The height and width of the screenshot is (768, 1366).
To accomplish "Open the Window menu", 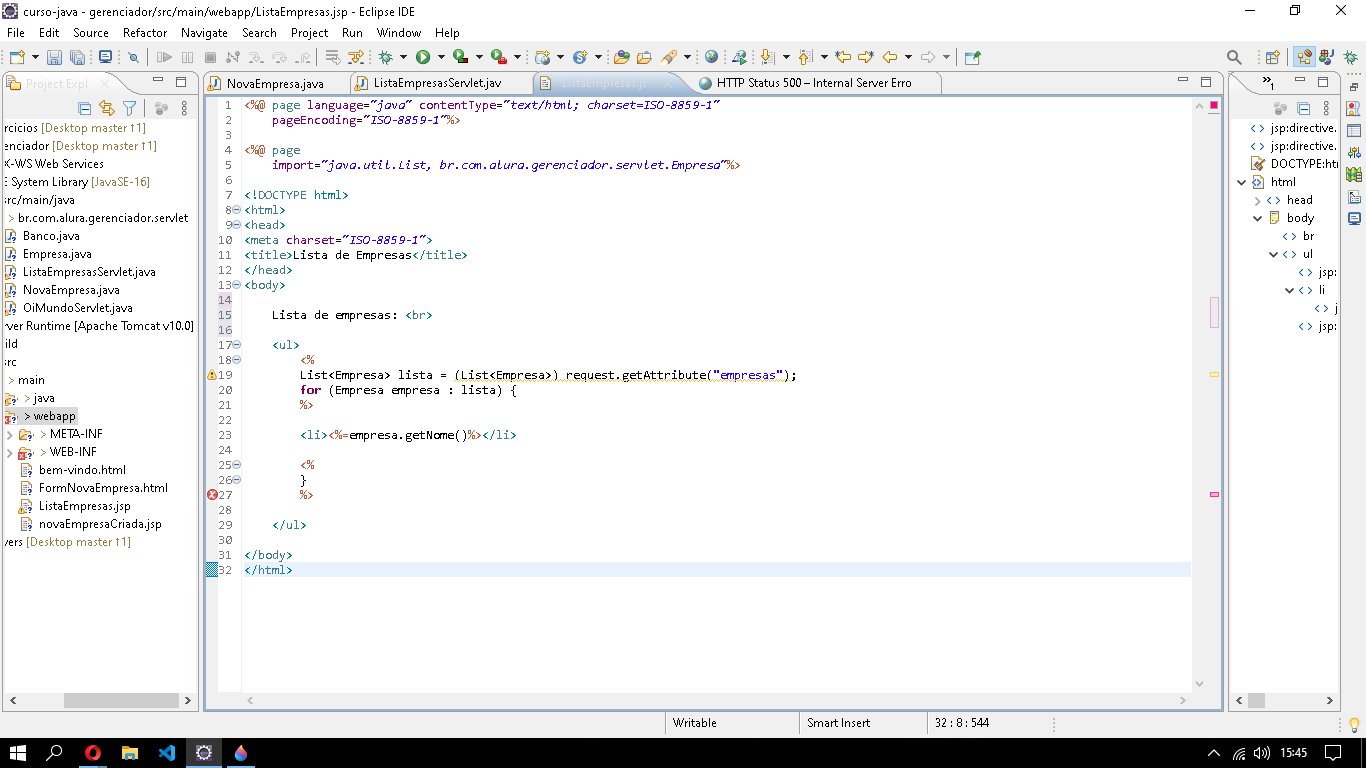I will (x=399, y=33).
